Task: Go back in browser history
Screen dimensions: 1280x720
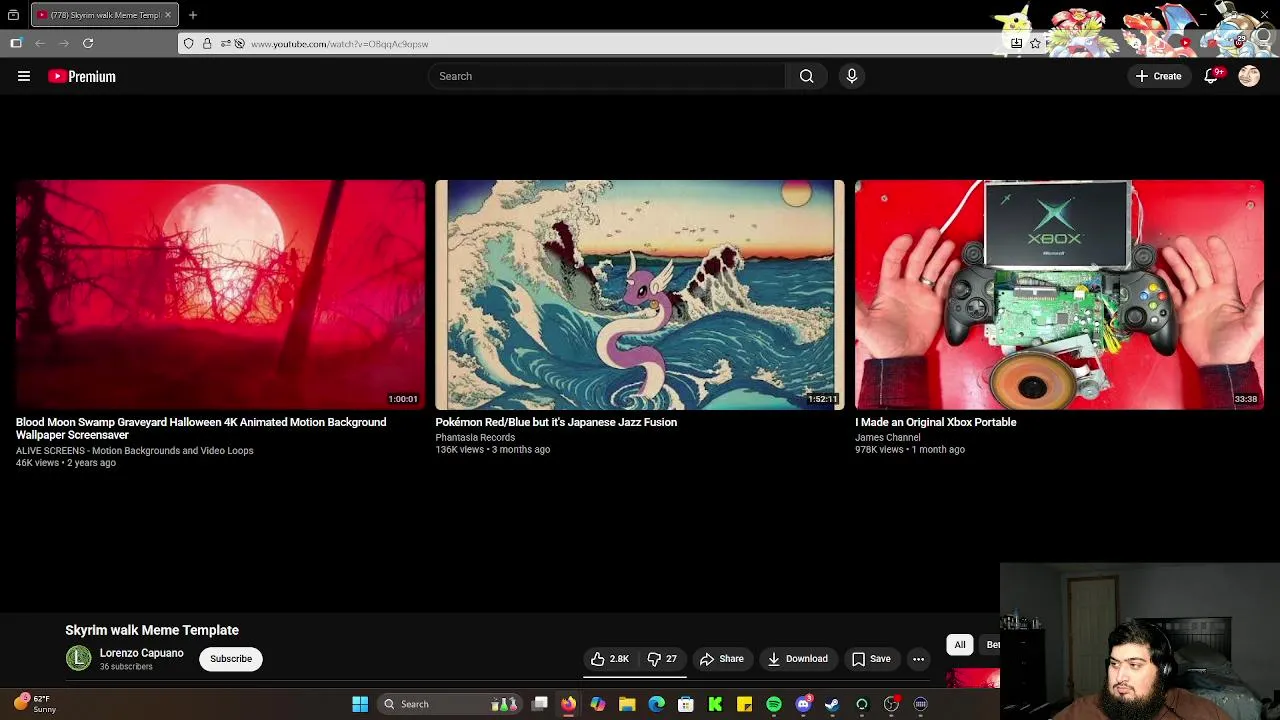Action: 40,43
